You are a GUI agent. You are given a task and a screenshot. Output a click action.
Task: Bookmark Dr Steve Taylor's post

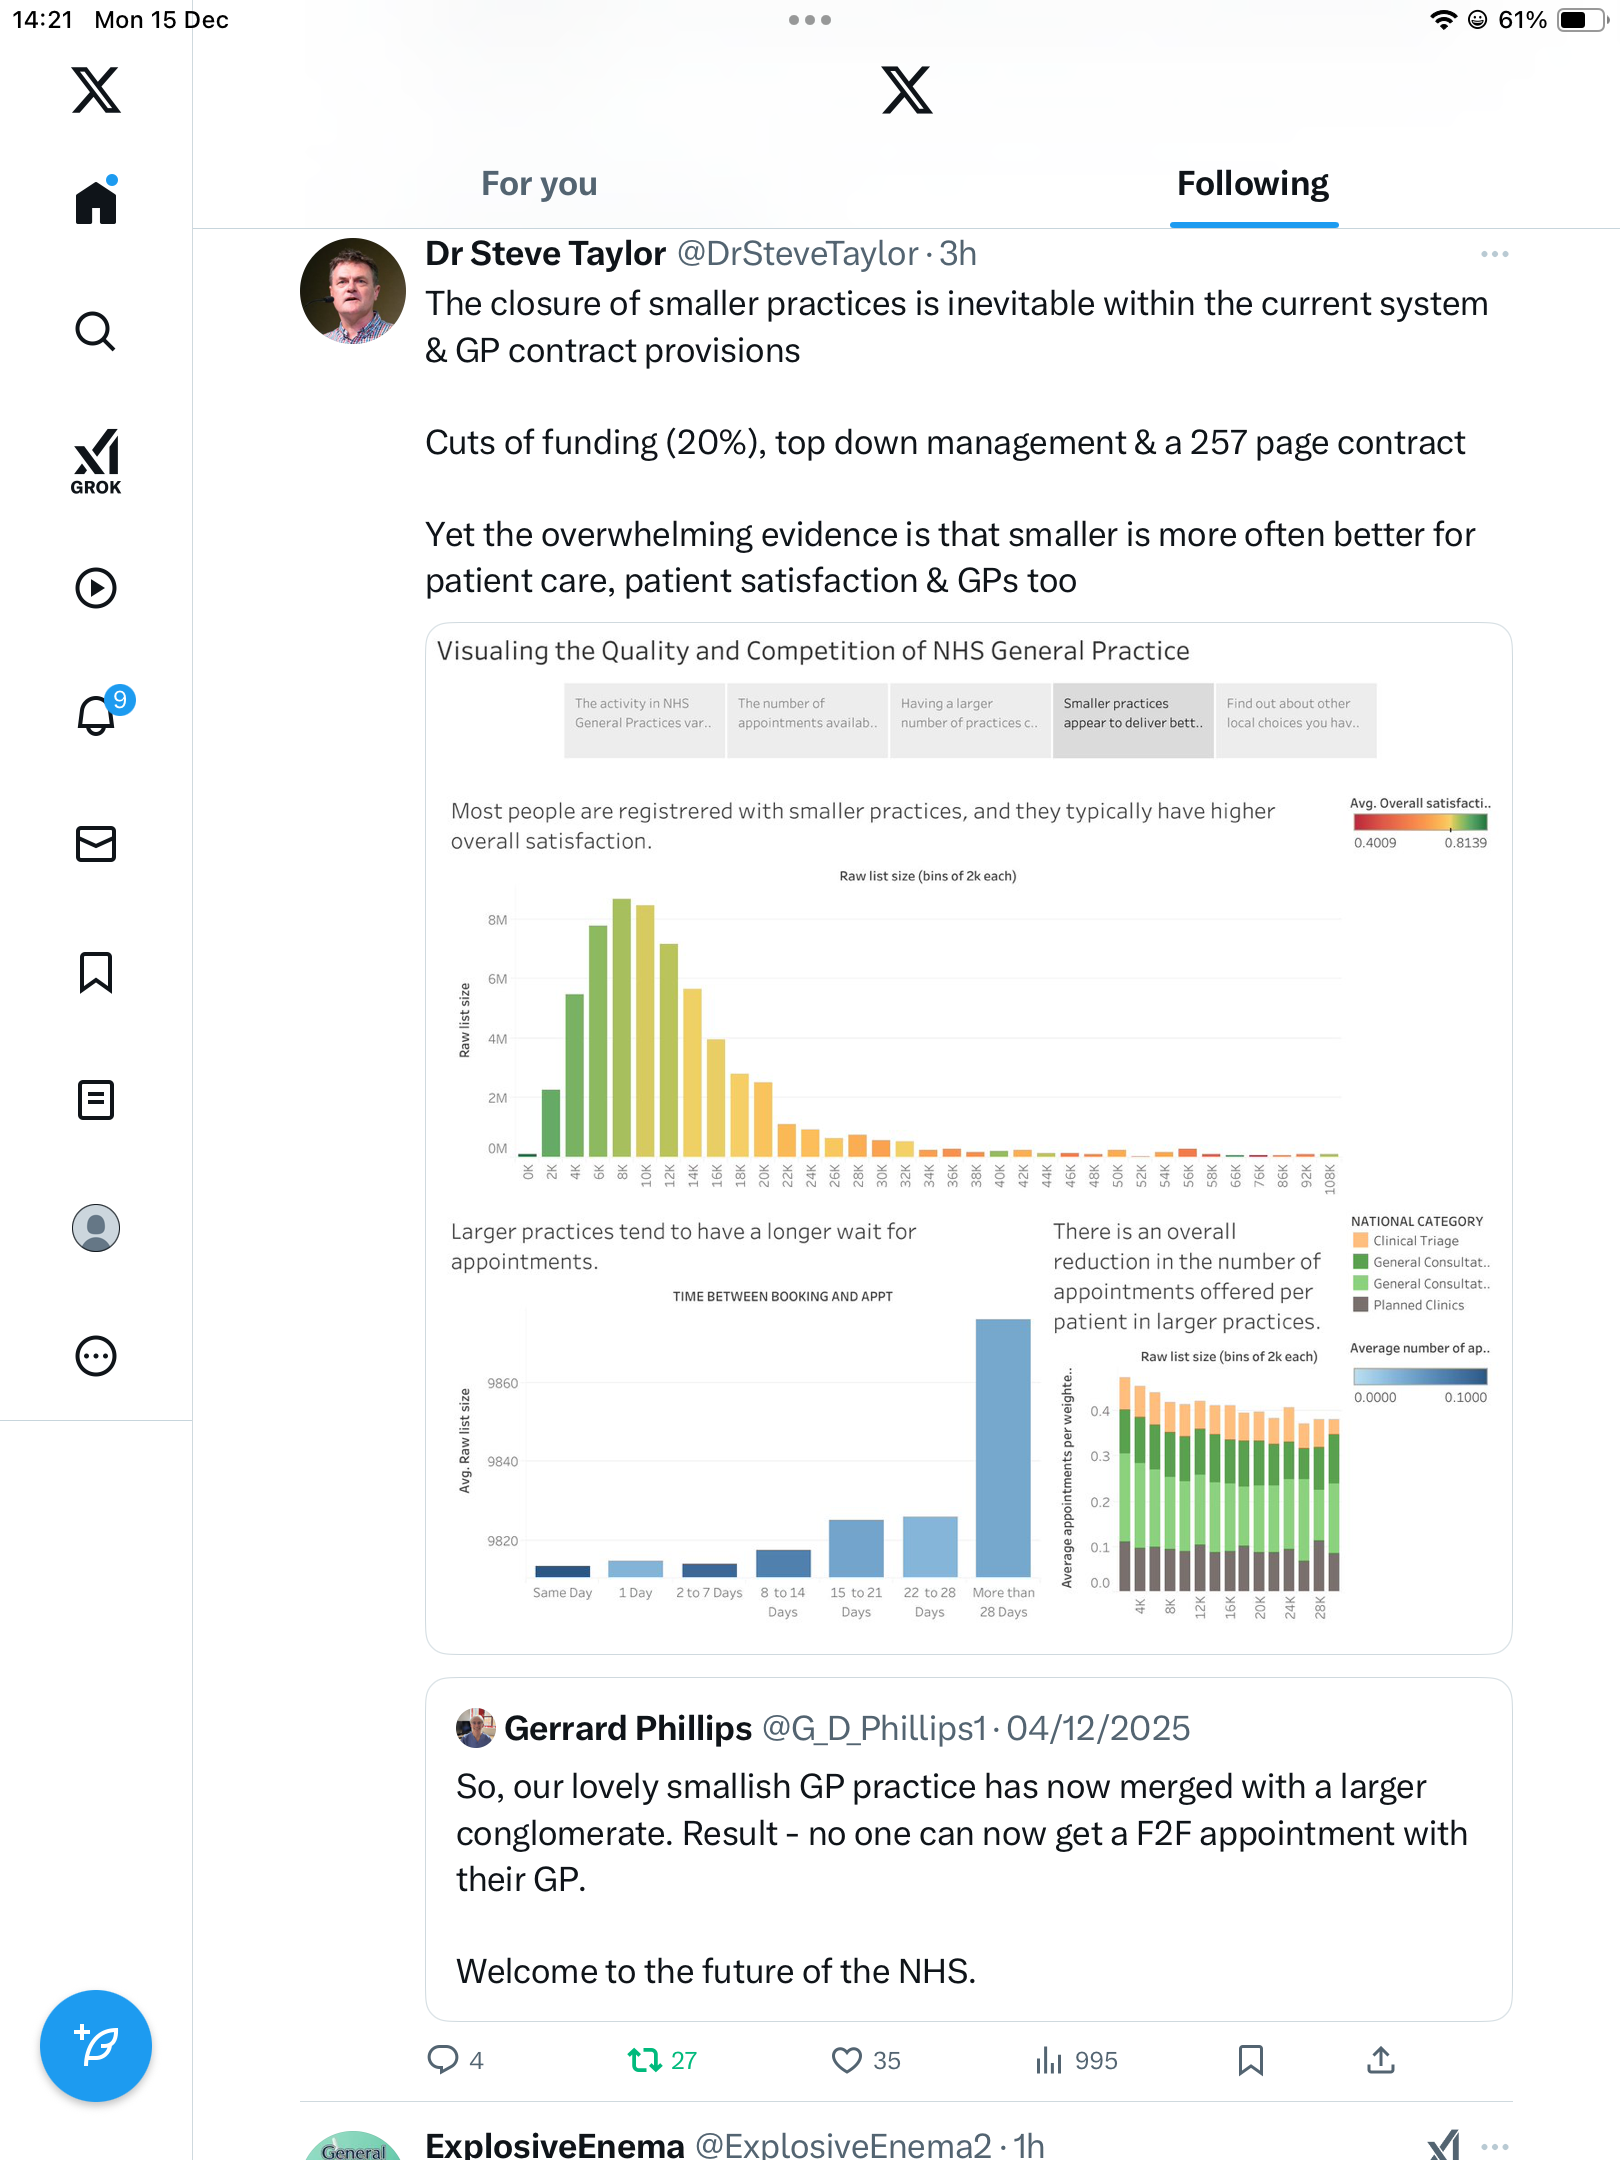point(1250,2060)
